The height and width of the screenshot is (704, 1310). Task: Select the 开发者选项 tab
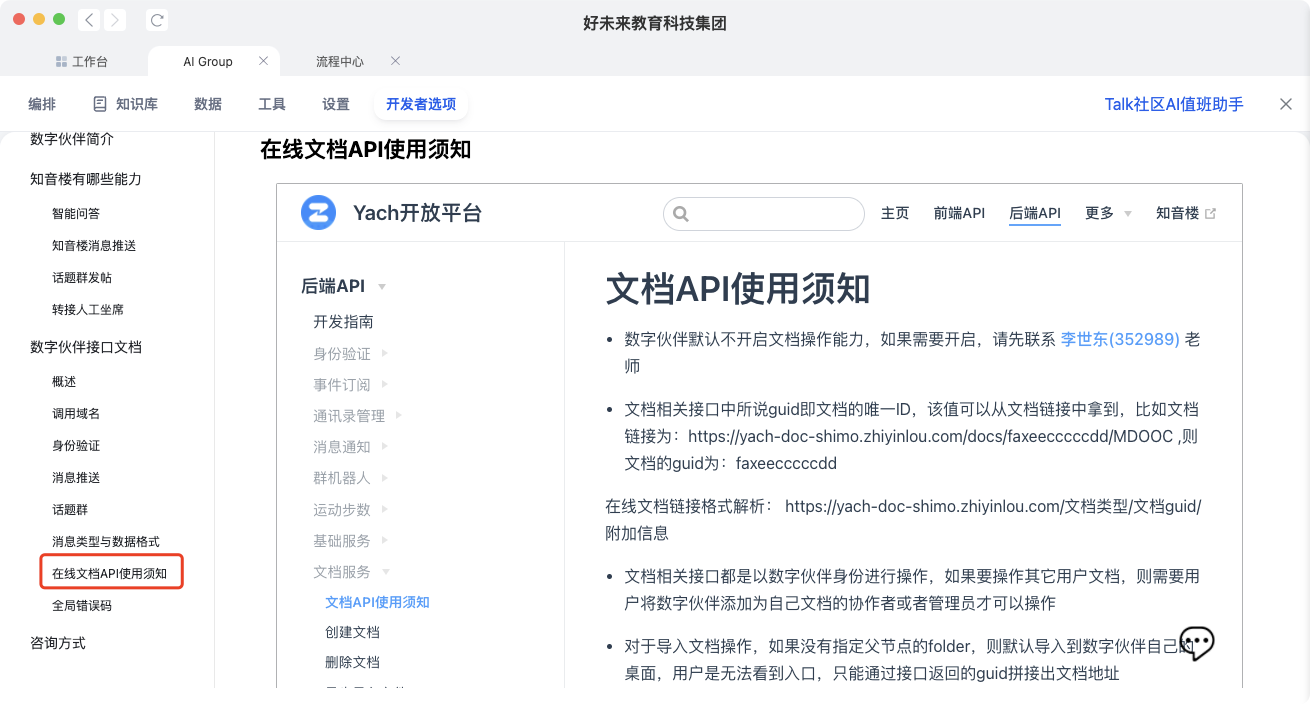(421, 104)
